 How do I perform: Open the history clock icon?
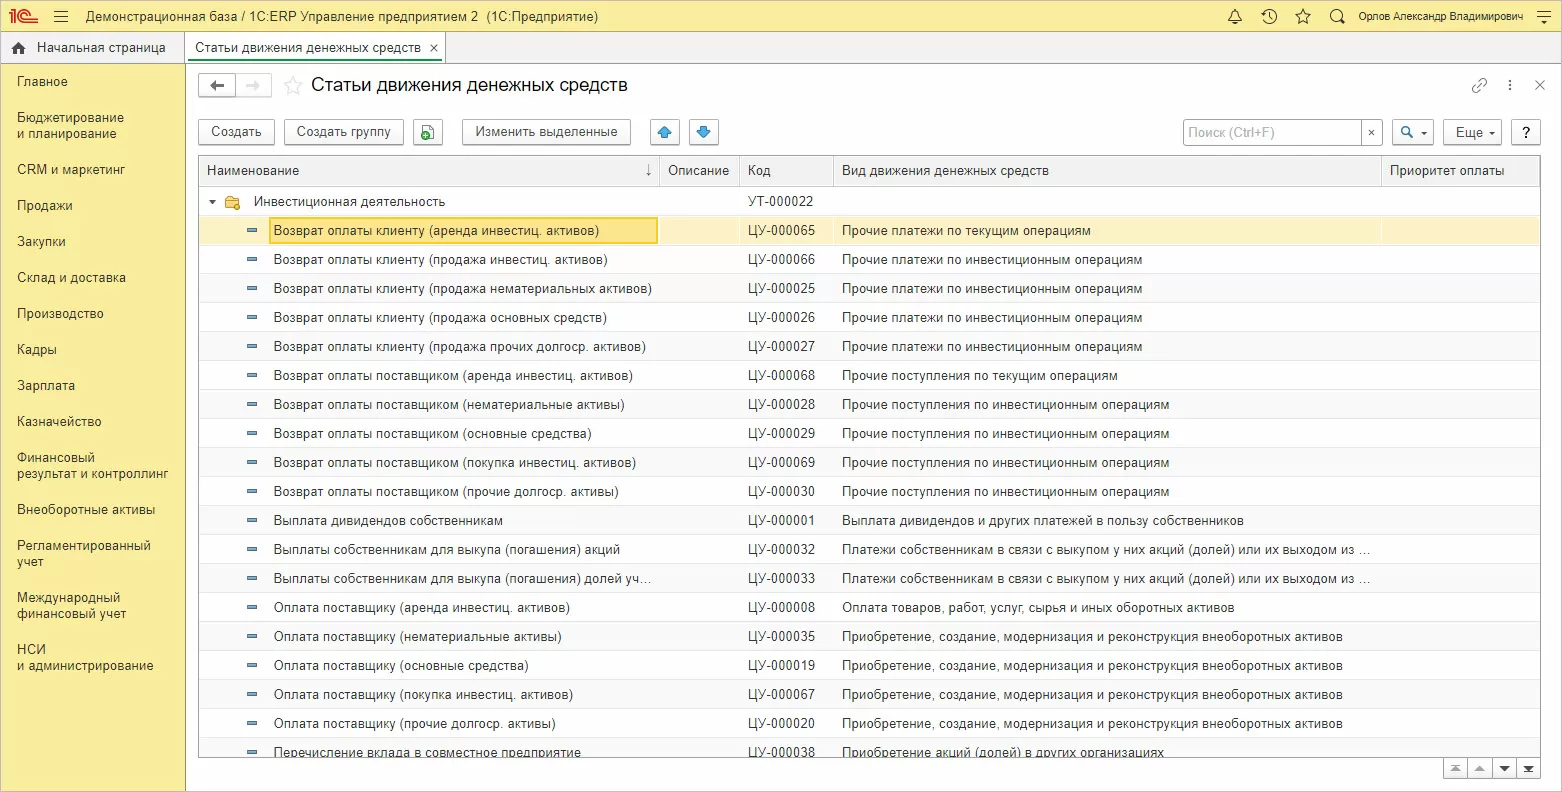pyautogui.click(x=1269, y=17)
